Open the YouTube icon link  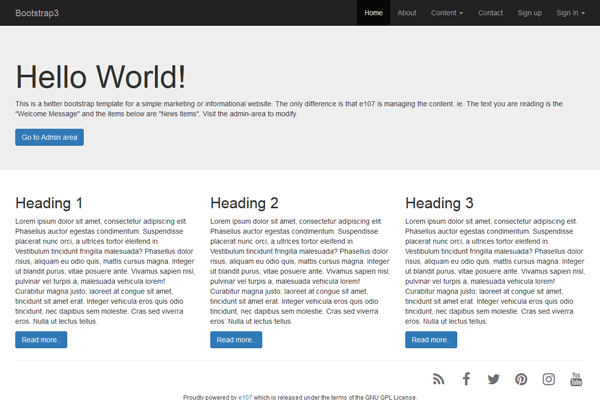tap(576, 379)
